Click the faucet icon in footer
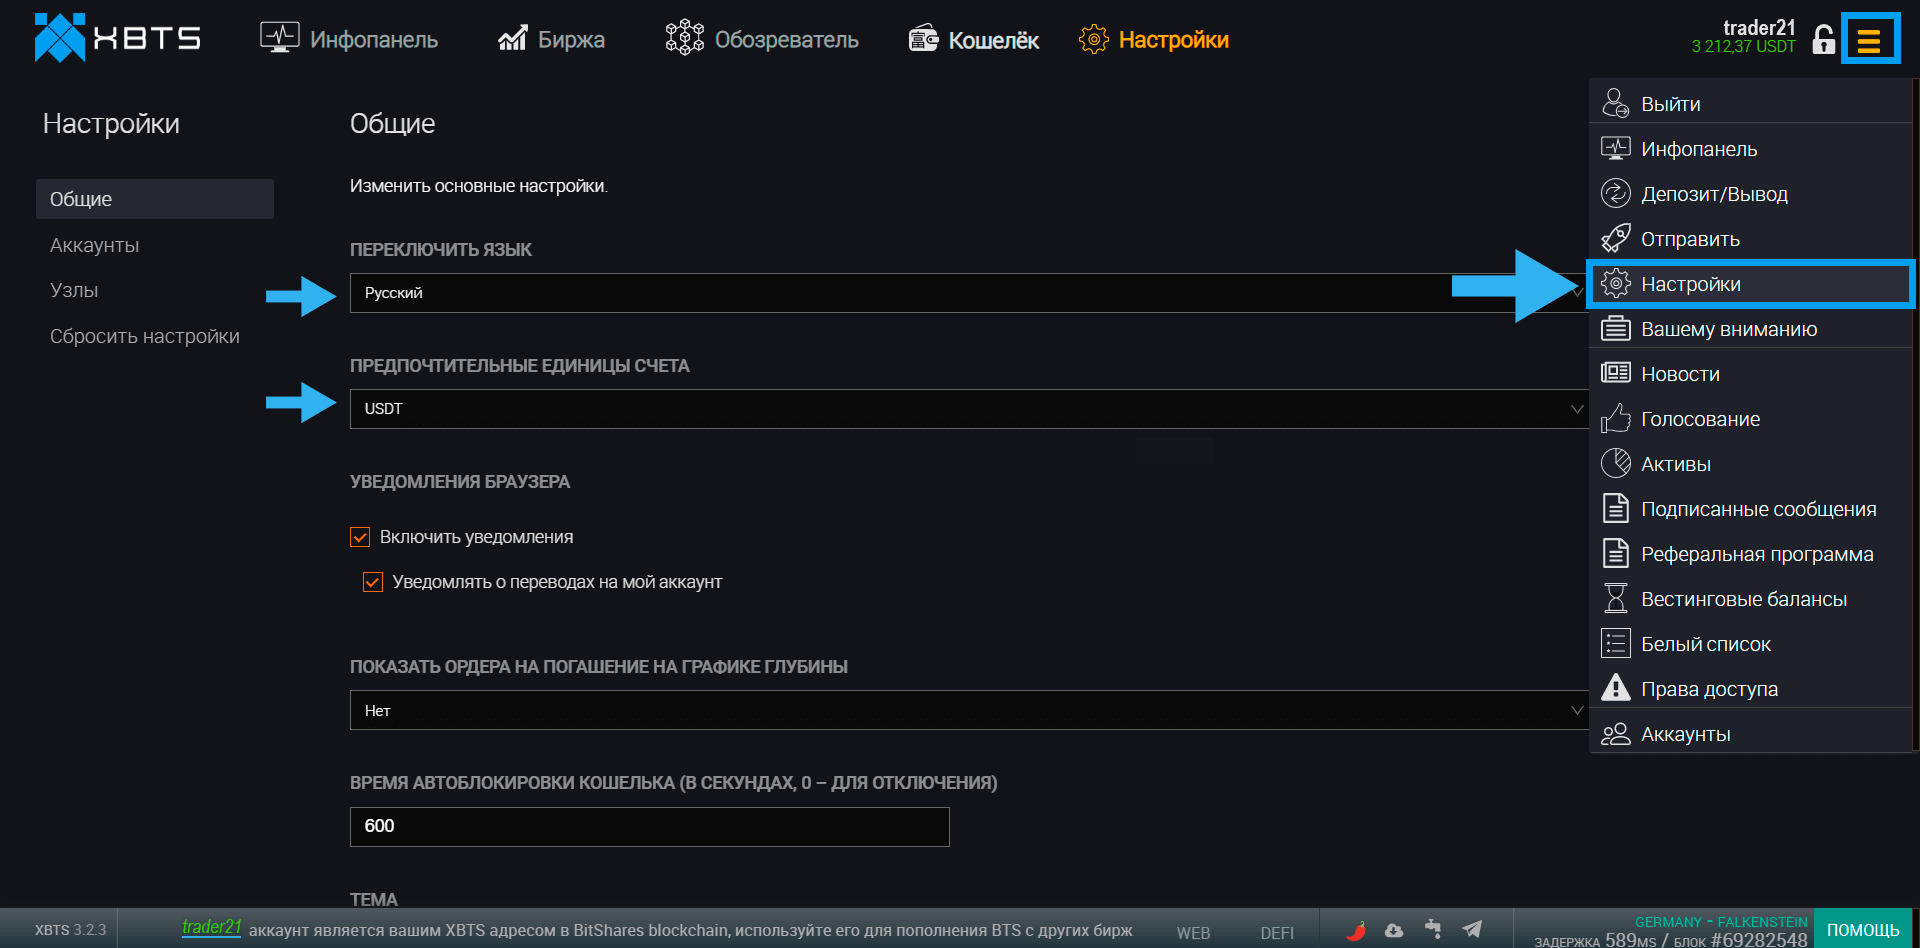Screen dimensions: 1920x948 (x=1433, y=929)
